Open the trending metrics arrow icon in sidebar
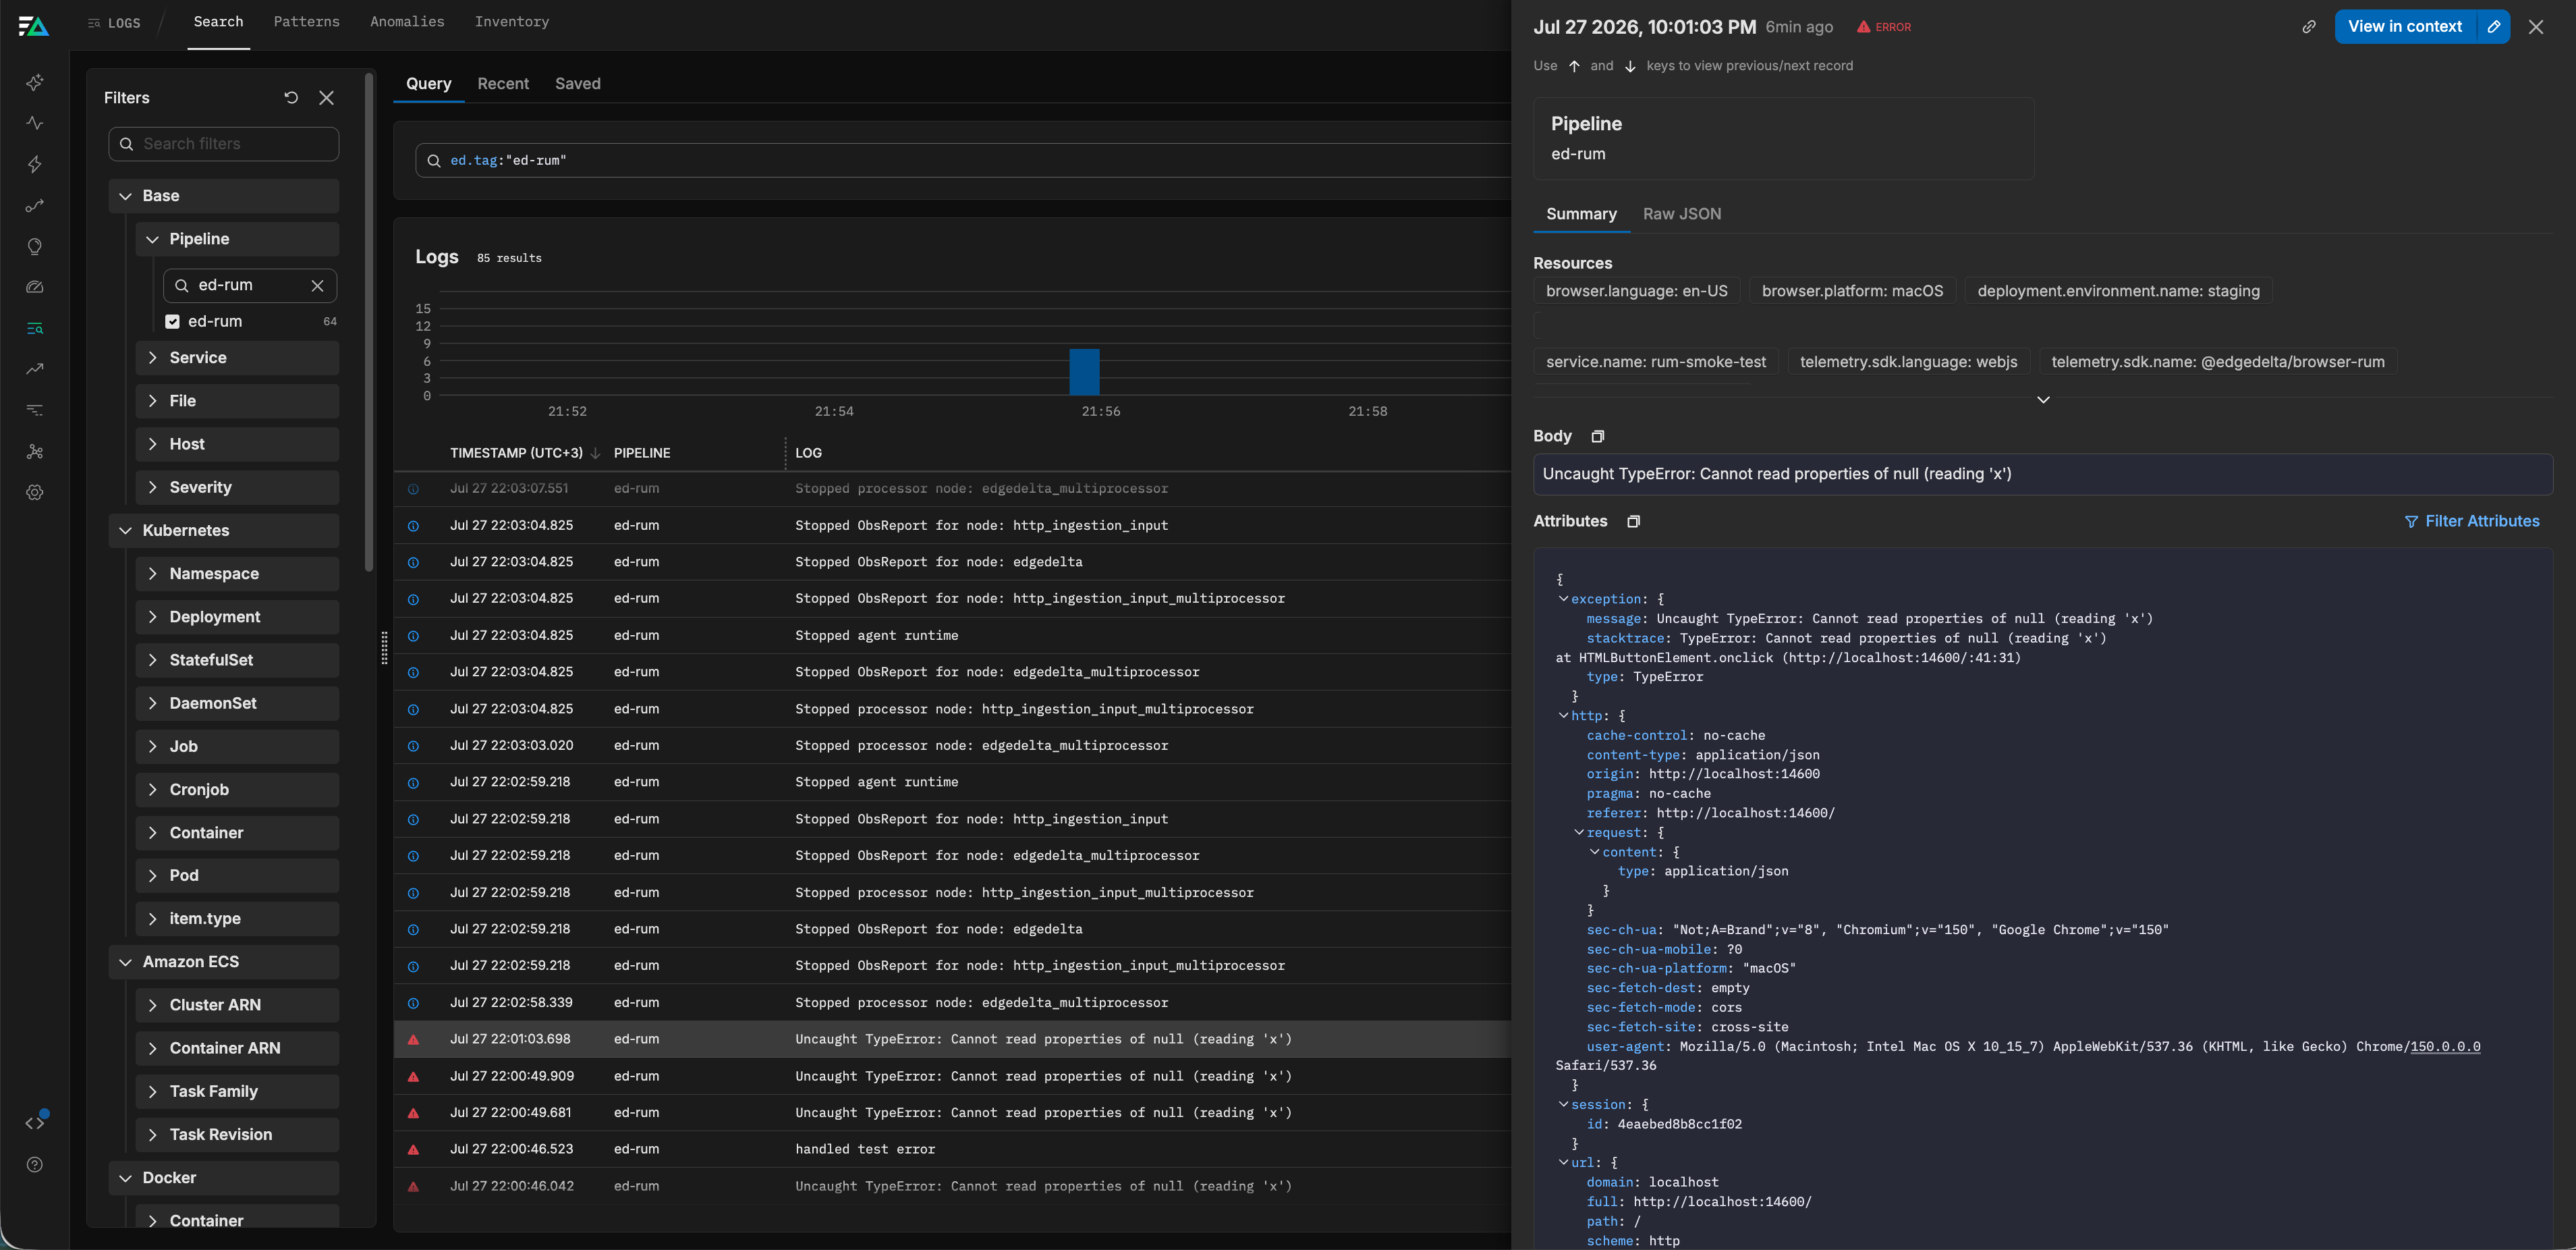2576x1250 pixels. click(x=35, y=369)
